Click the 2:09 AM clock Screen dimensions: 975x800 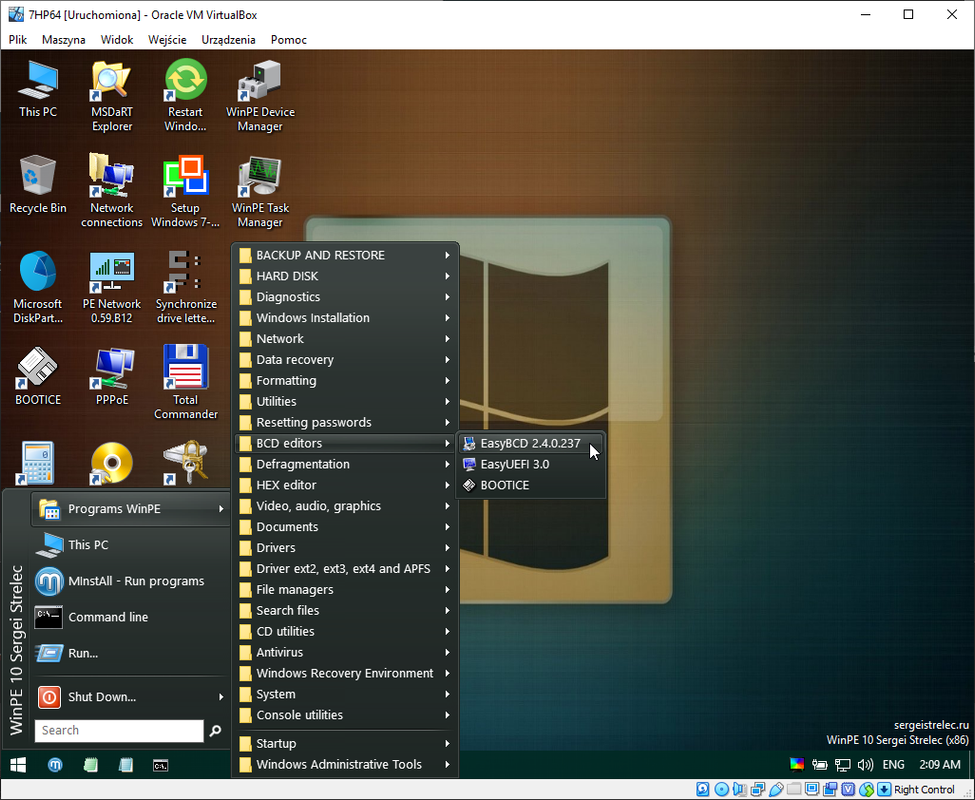click(x=940, y=765)
